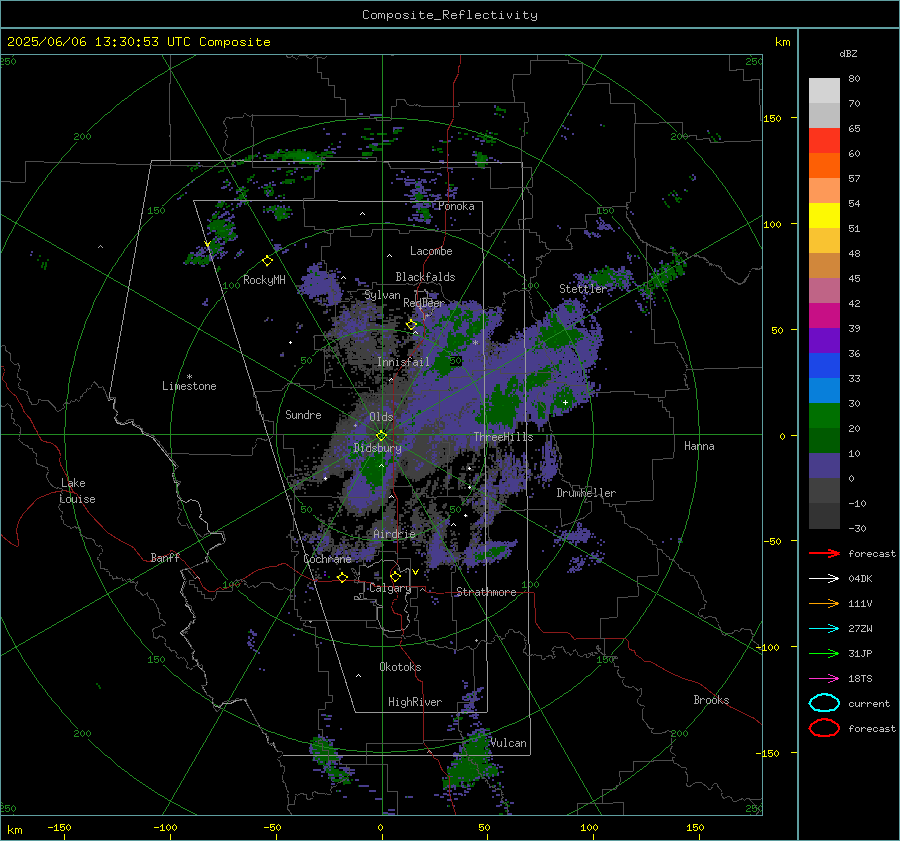Image resolution: width=900 pixels, height=841 pixels.
Task: Click the green 31JP arrow symbol
Action: [x=824, y=653]
